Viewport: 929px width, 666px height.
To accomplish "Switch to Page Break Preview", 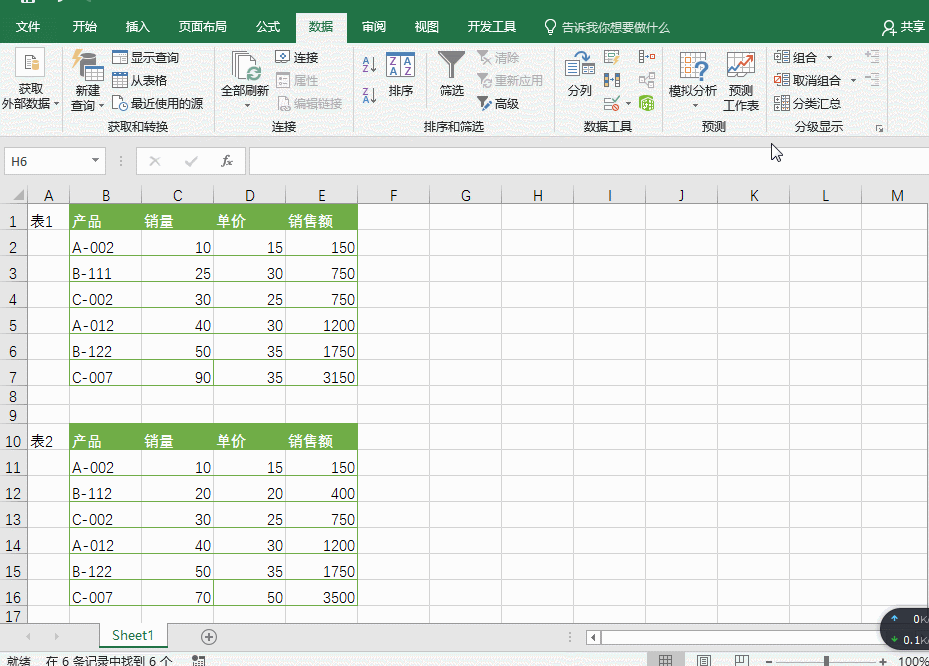I will coord(742,660).
